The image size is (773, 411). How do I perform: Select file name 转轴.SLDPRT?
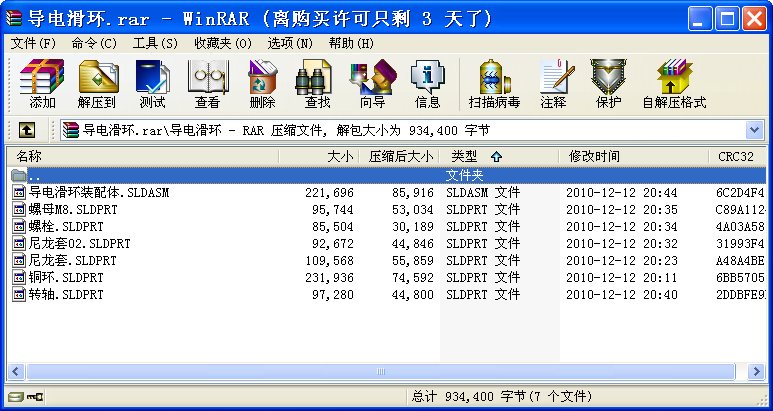coord(66,295)
